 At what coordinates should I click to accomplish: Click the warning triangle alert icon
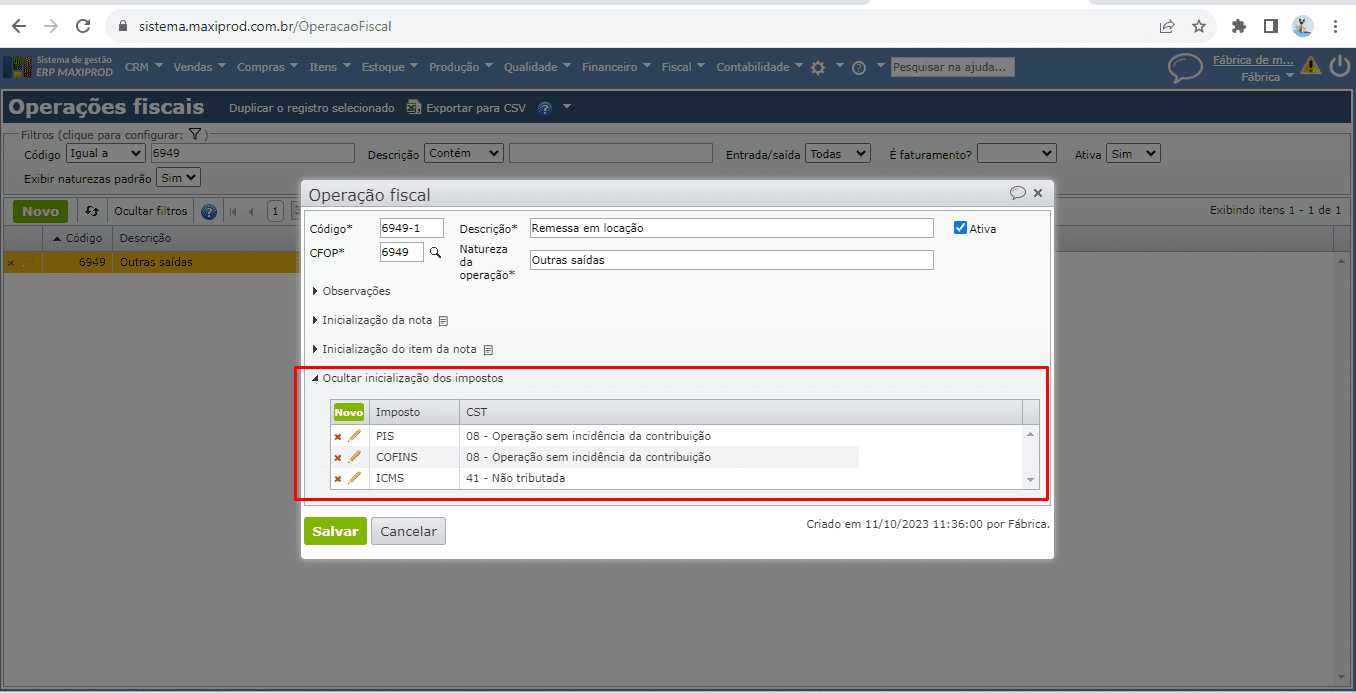1311,67
